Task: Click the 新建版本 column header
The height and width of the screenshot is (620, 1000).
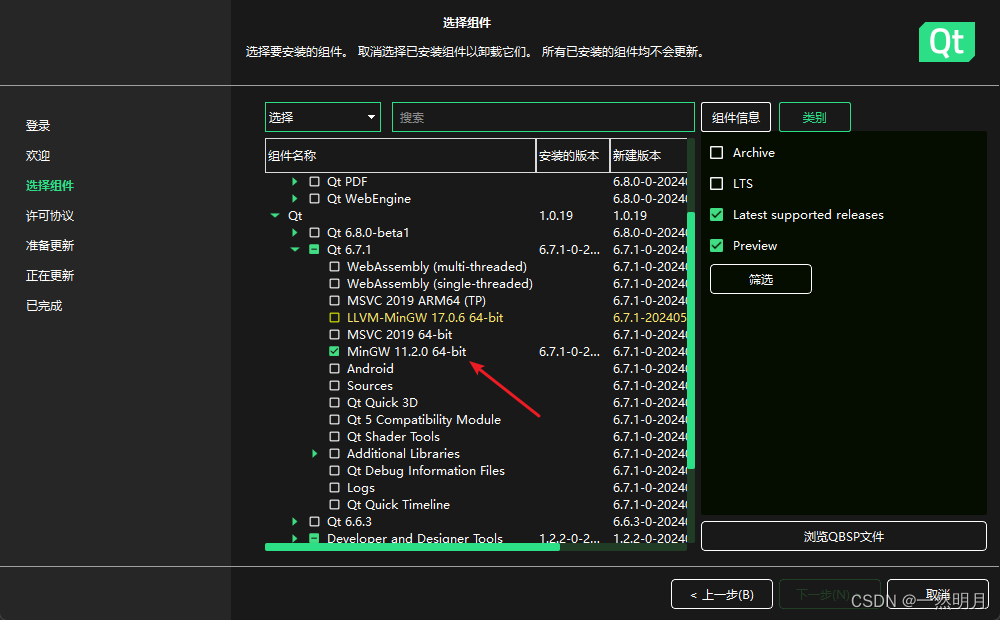Action: pyautogui.click(x=649, y=156)
